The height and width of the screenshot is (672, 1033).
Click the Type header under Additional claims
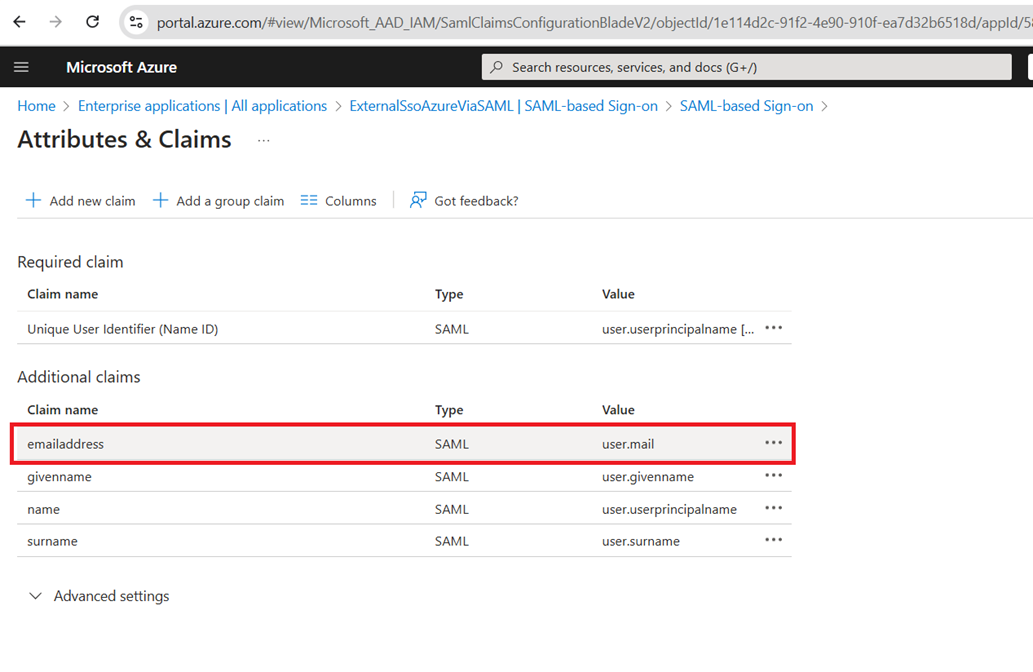[449, 410]
